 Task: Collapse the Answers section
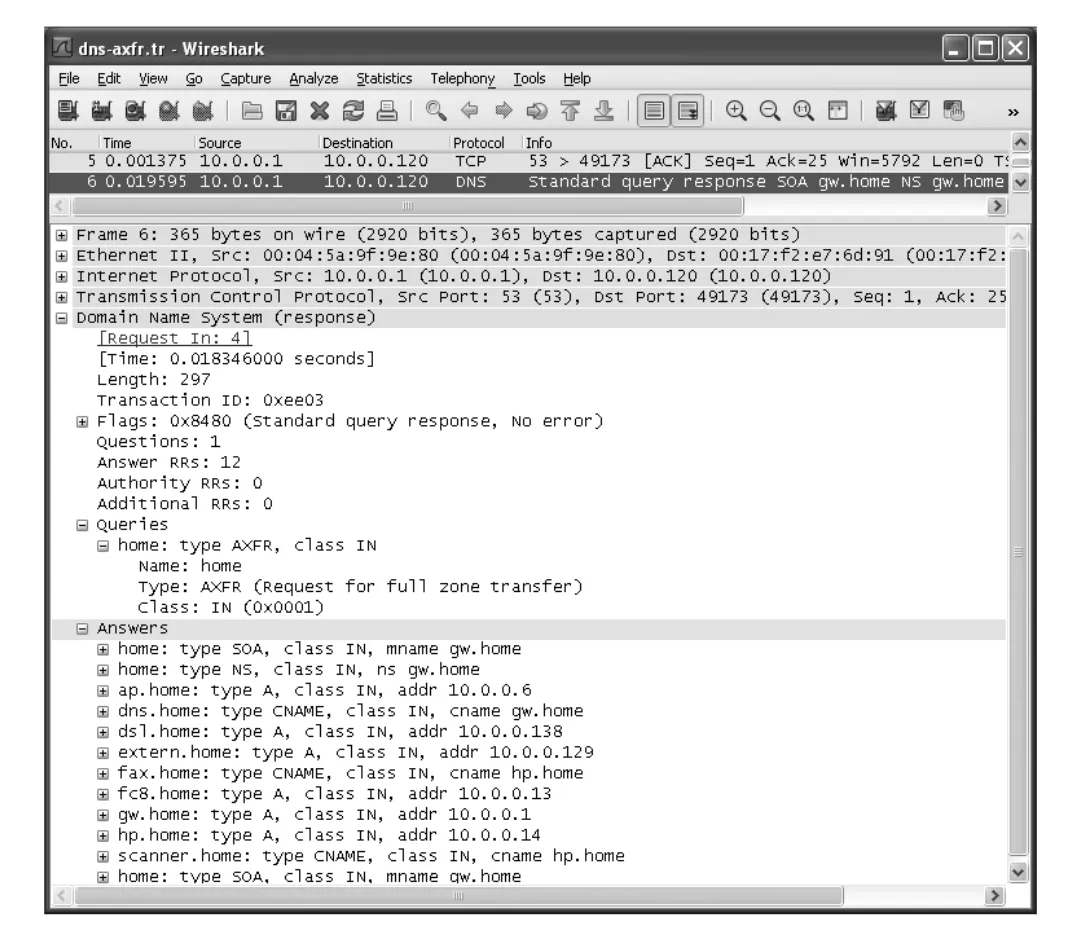coord(83,628)
